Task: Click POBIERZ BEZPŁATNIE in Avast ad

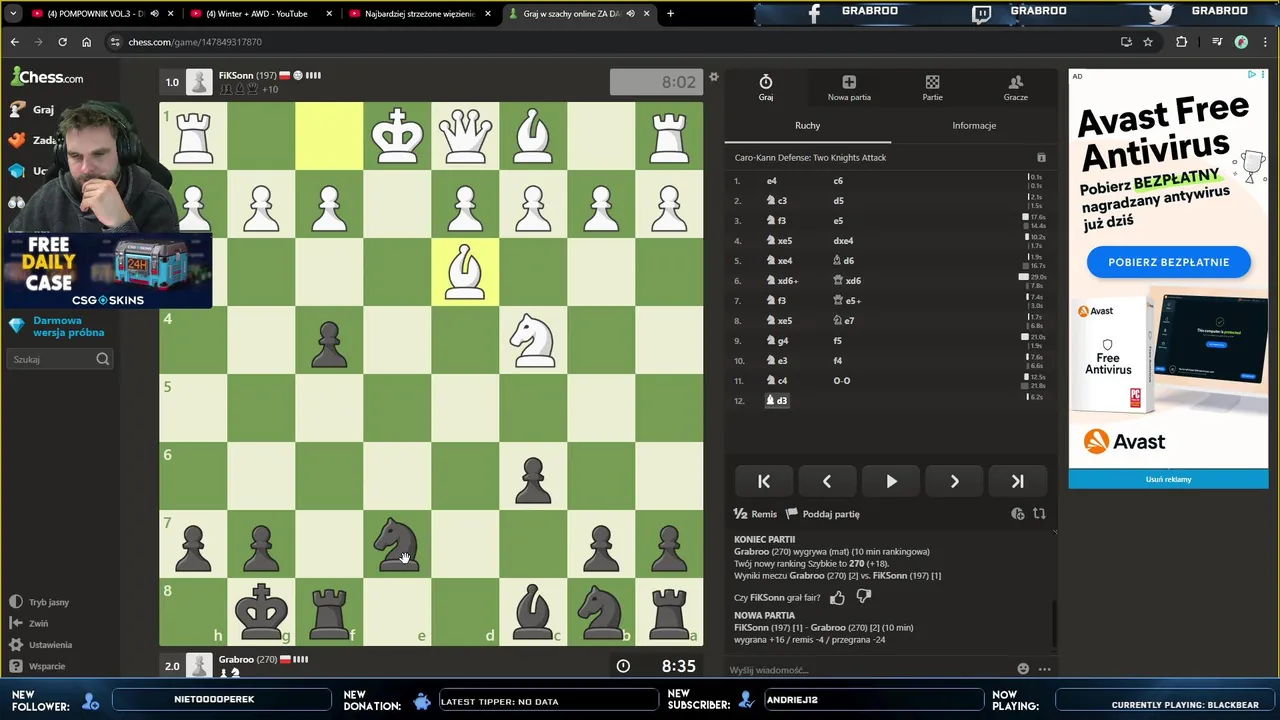Action: point(1168,262)
